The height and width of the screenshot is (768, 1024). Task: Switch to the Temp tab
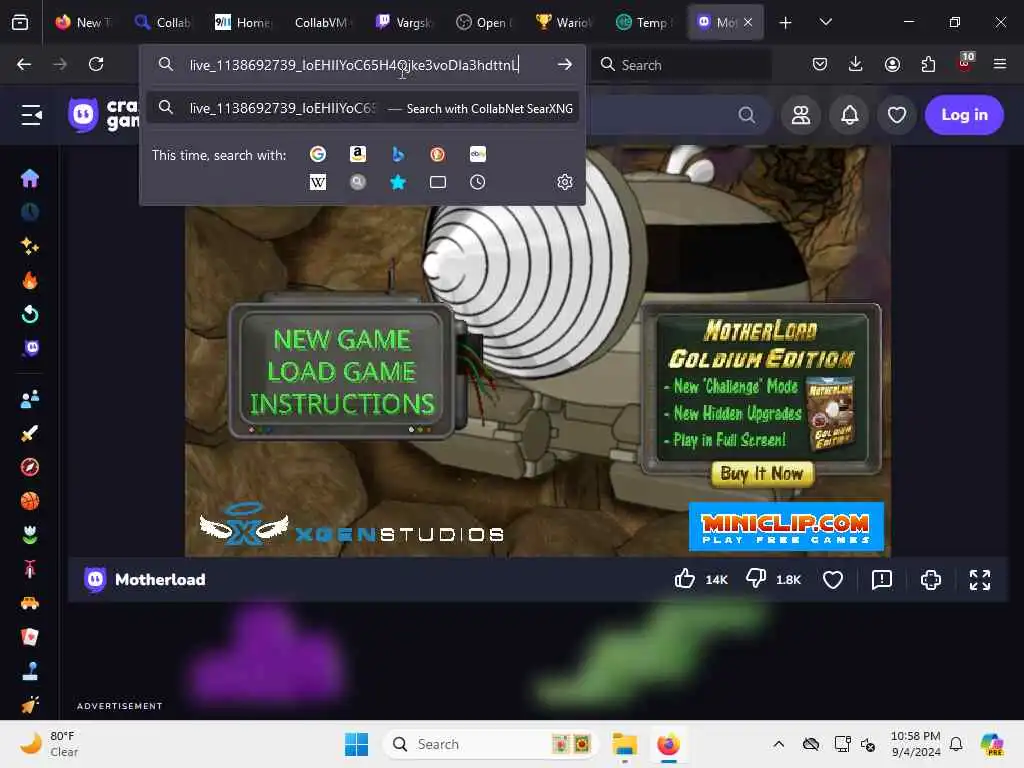click(643, 22)
